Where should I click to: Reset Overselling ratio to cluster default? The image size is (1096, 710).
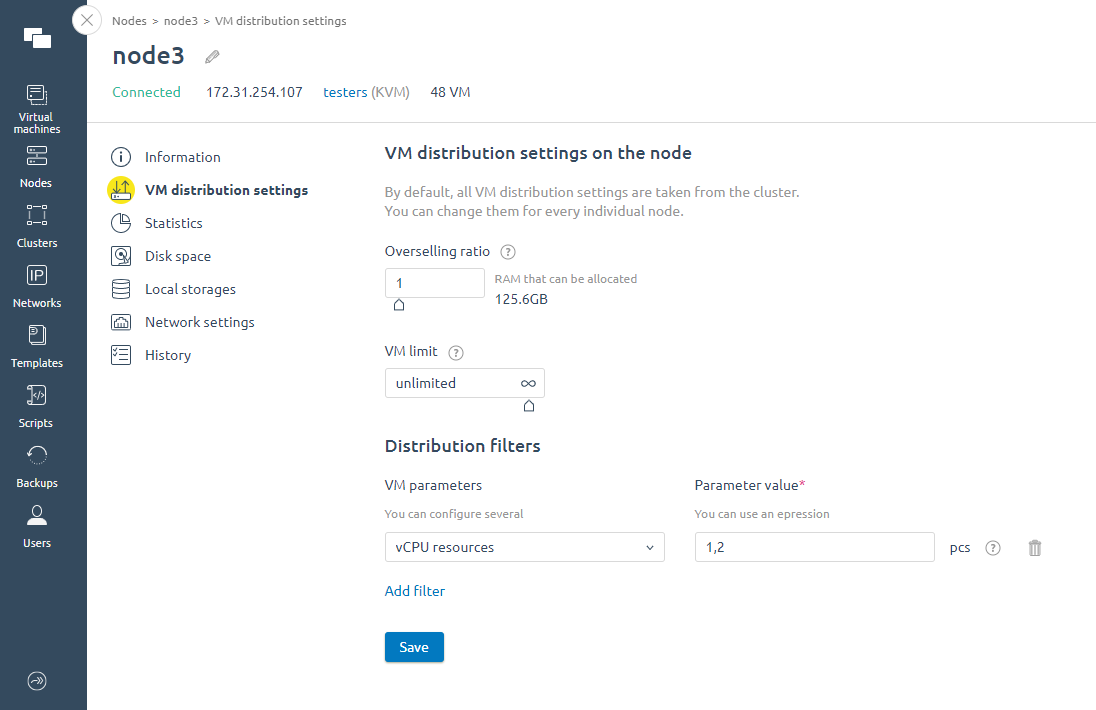point(398,304)
